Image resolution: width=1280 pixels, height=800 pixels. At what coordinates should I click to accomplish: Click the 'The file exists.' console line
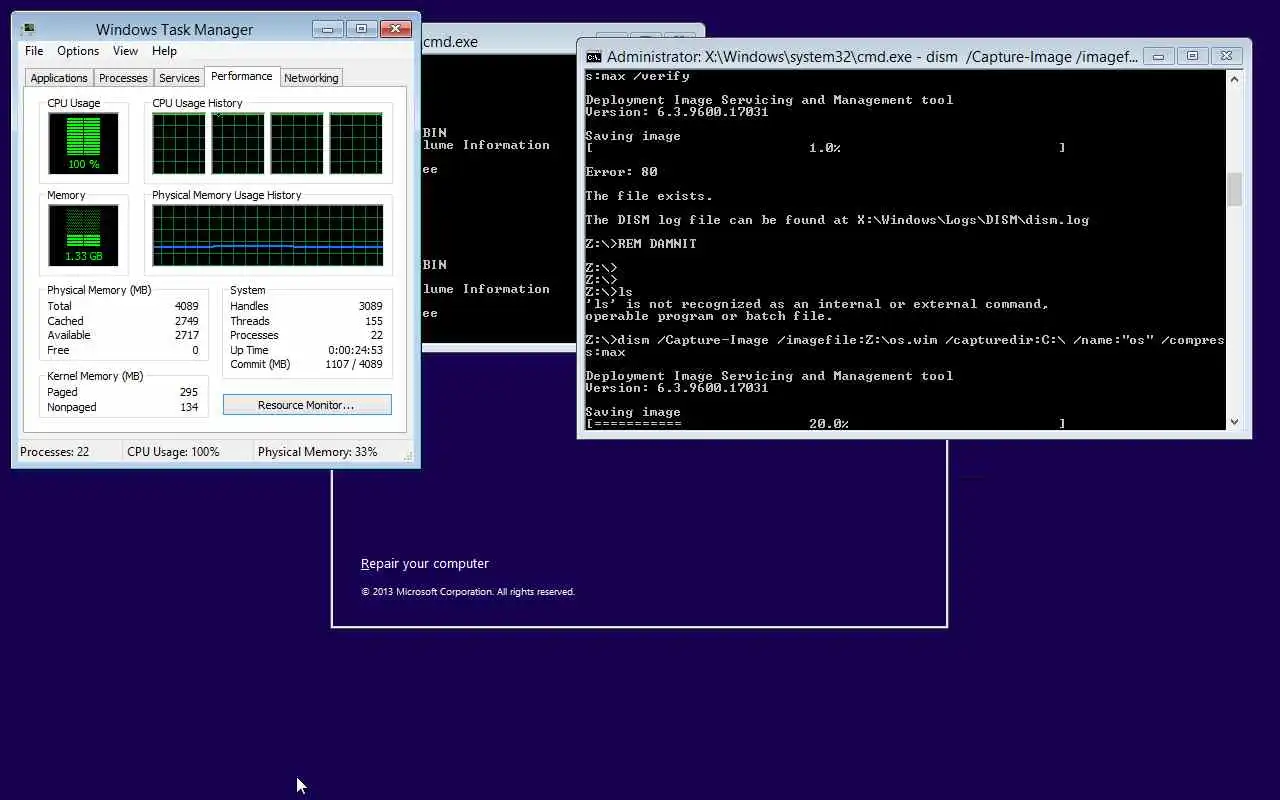[649, 196]
